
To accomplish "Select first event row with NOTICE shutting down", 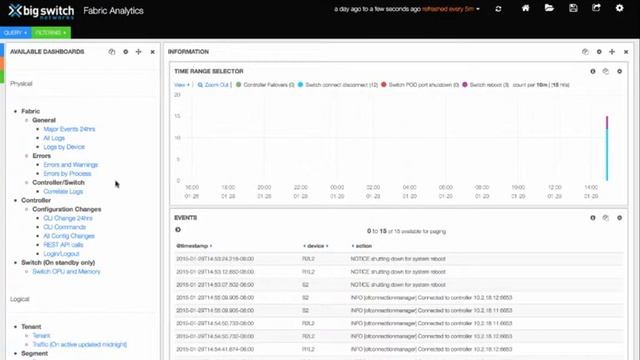I will pos(399,259).
